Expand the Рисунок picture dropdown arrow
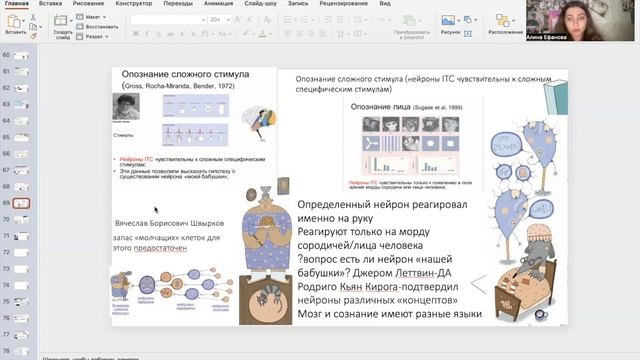 pyautogui.click(x=459, y=20)
